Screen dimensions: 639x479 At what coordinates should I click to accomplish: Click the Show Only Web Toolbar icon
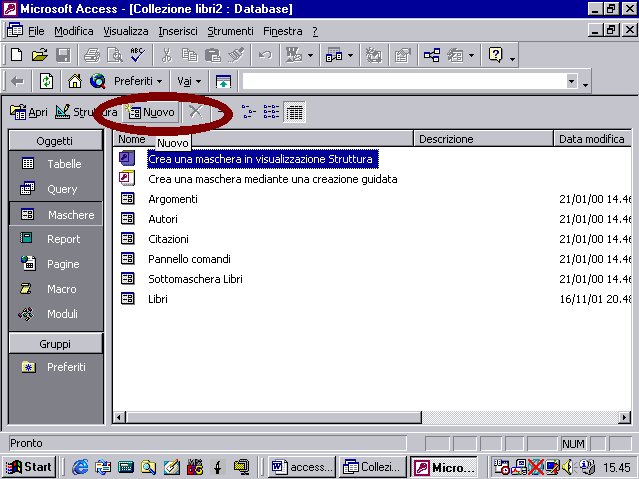(x=223, y=82)
